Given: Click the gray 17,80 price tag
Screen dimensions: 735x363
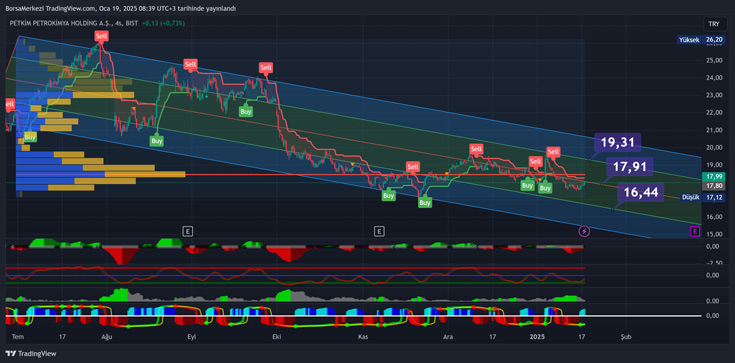Looking at the screenshot, I should coord(713,186).
